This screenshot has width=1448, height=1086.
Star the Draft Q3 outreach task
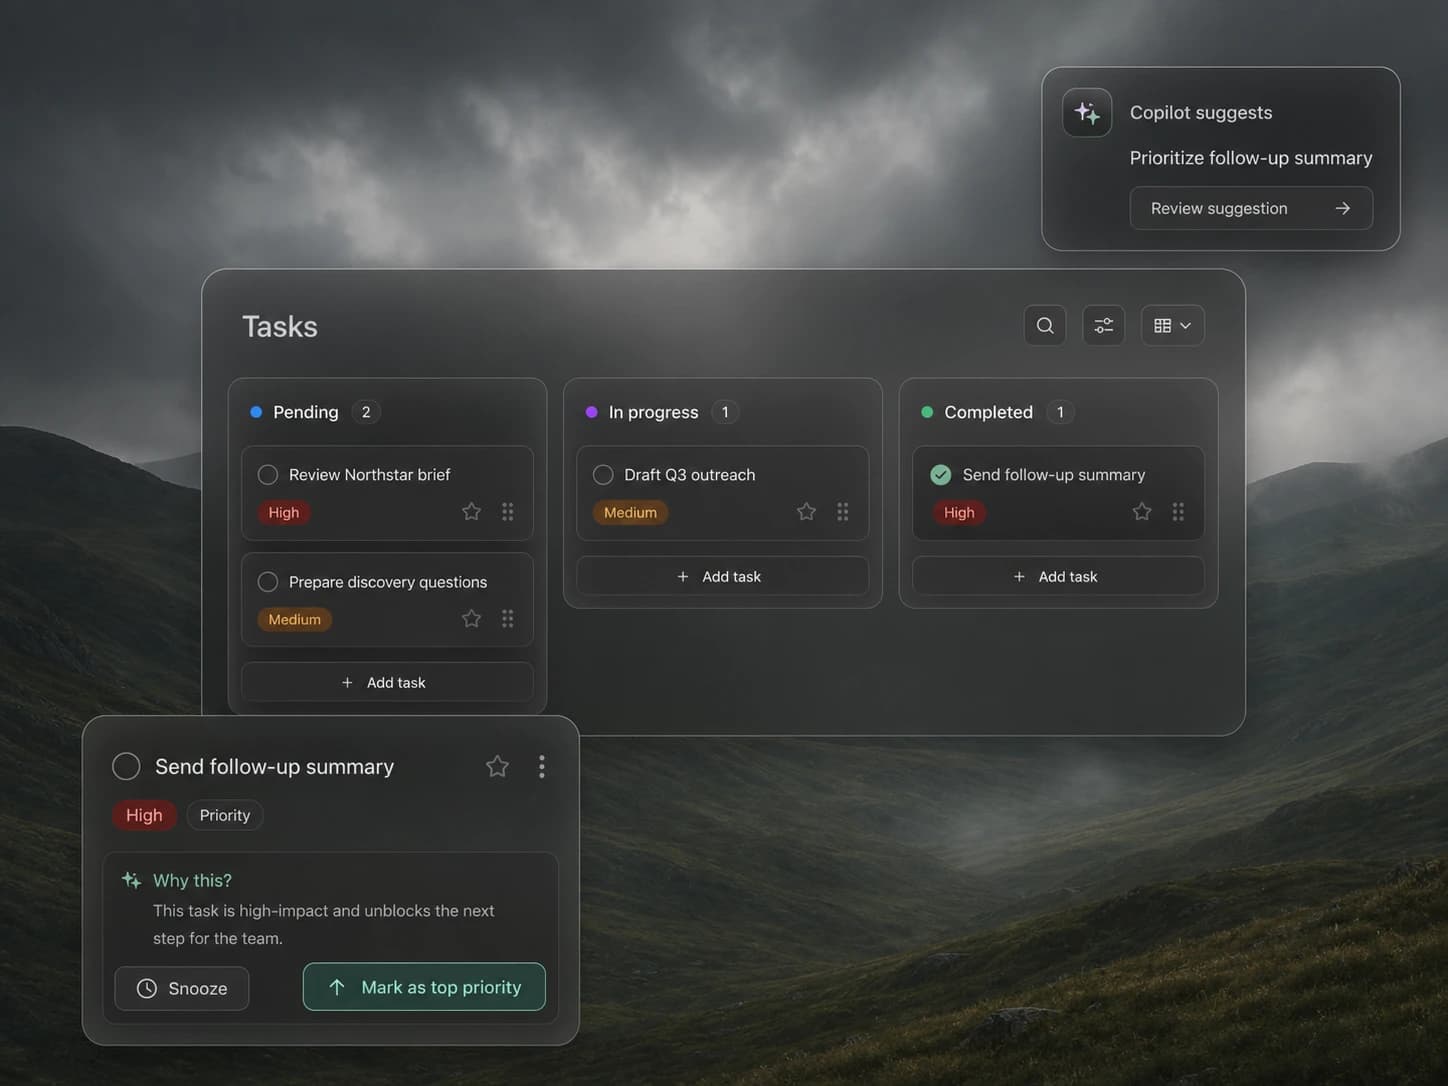pos(806,512)
